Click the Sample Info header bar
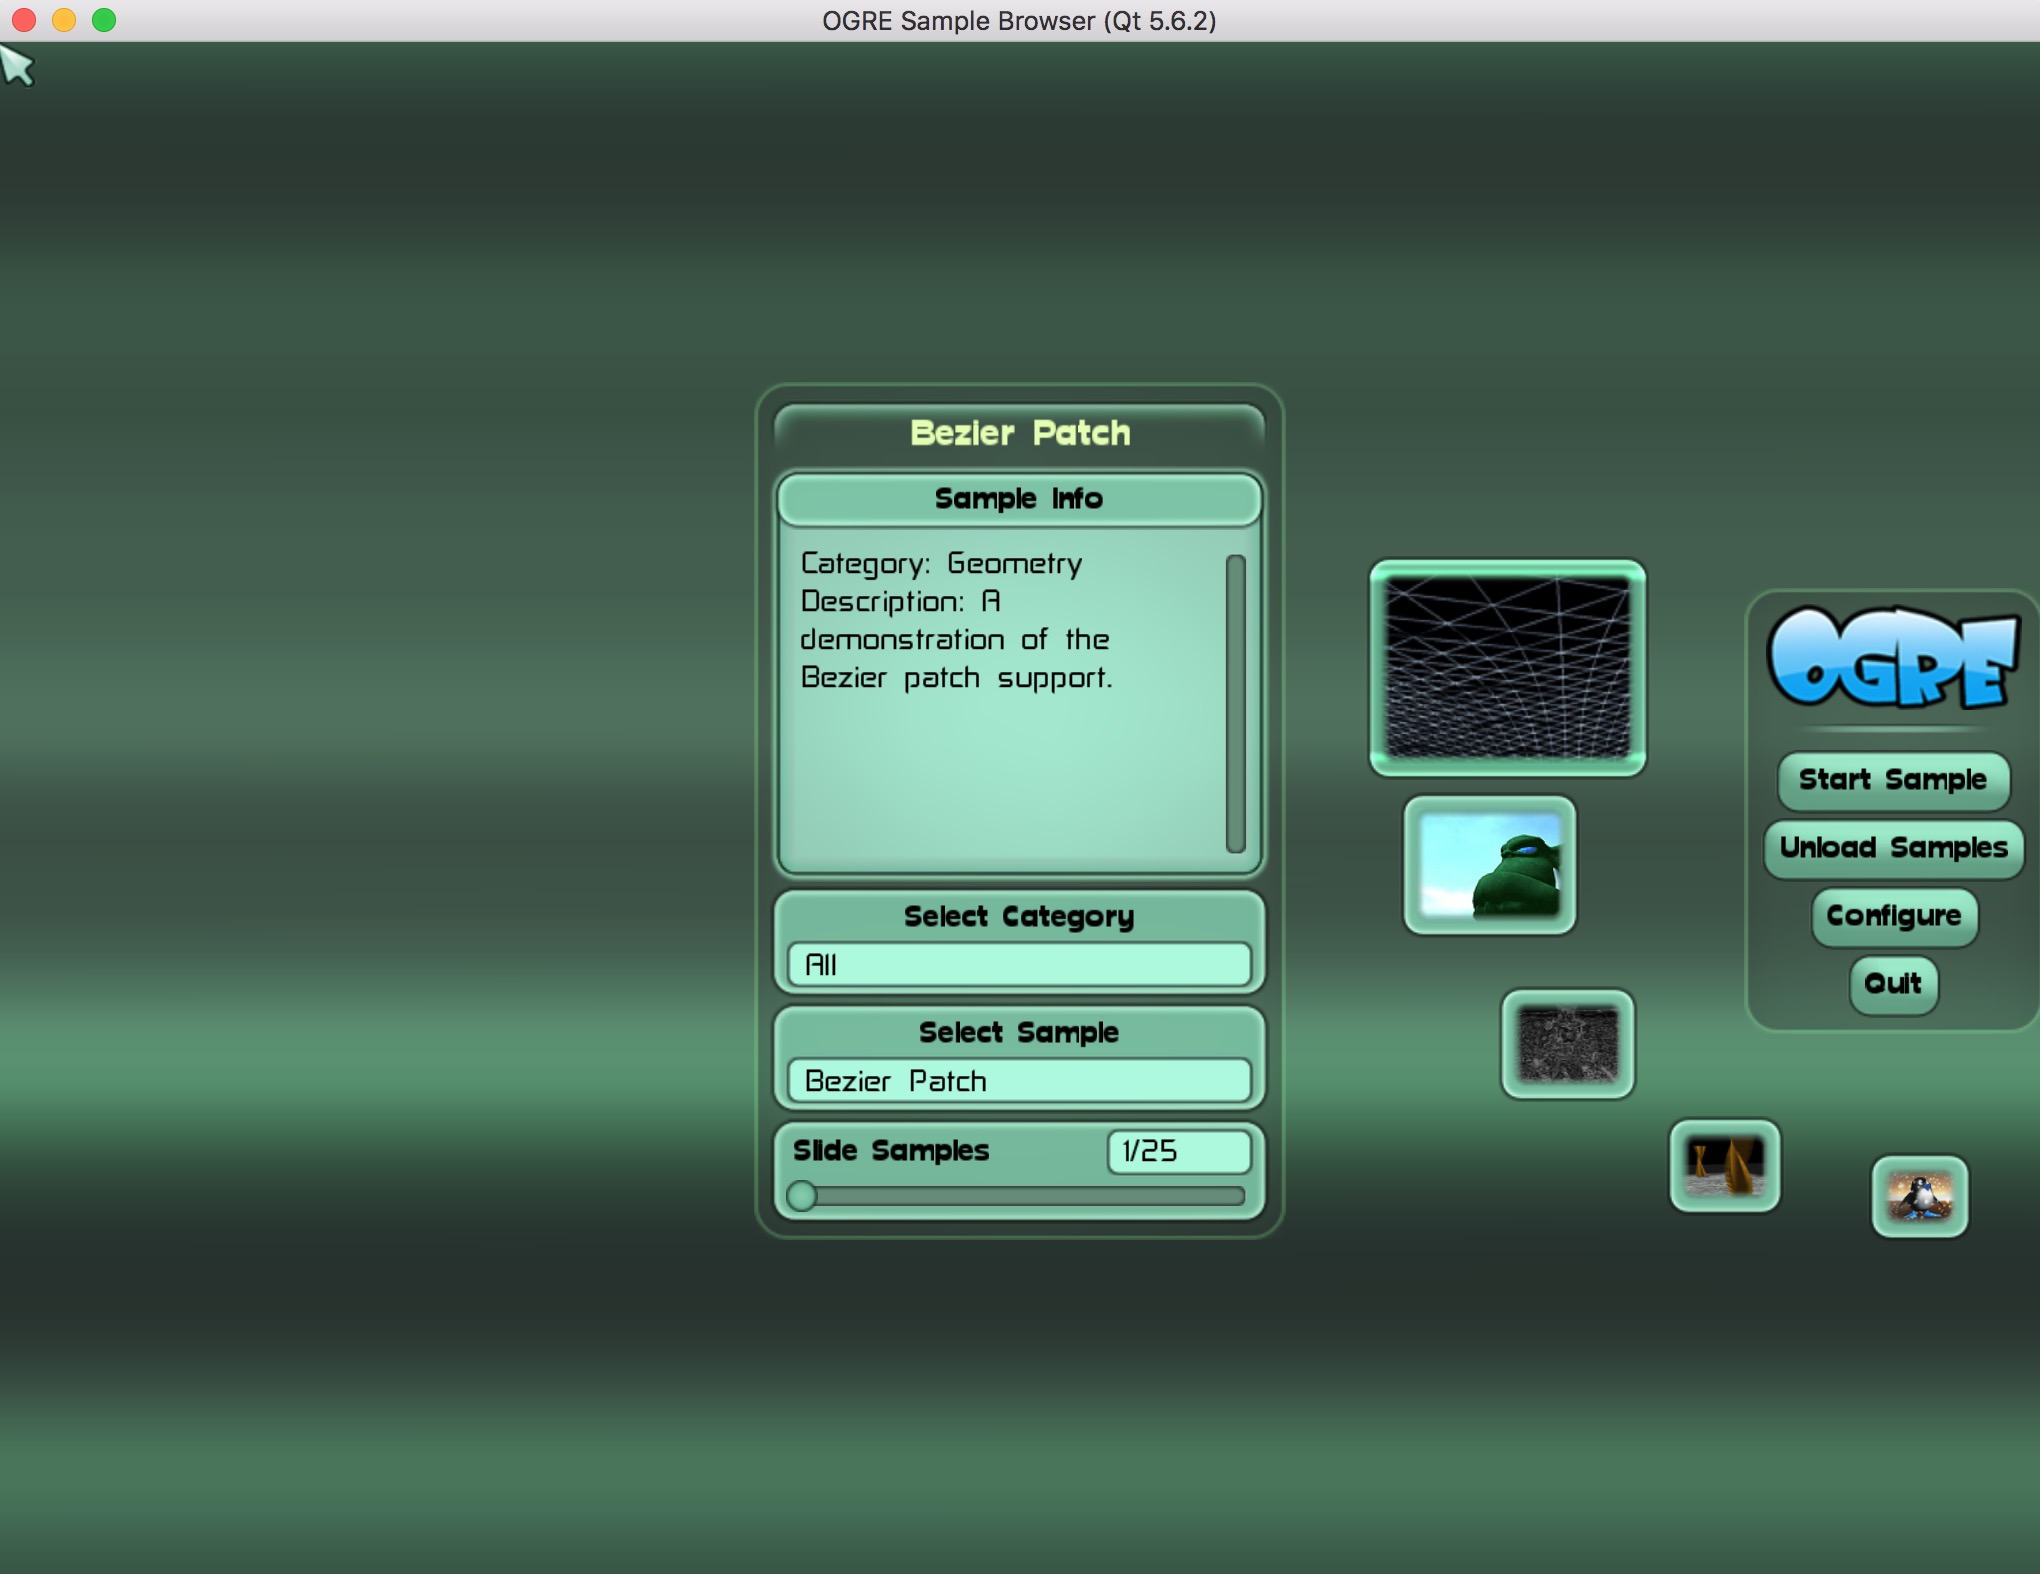 [1018, 499]
